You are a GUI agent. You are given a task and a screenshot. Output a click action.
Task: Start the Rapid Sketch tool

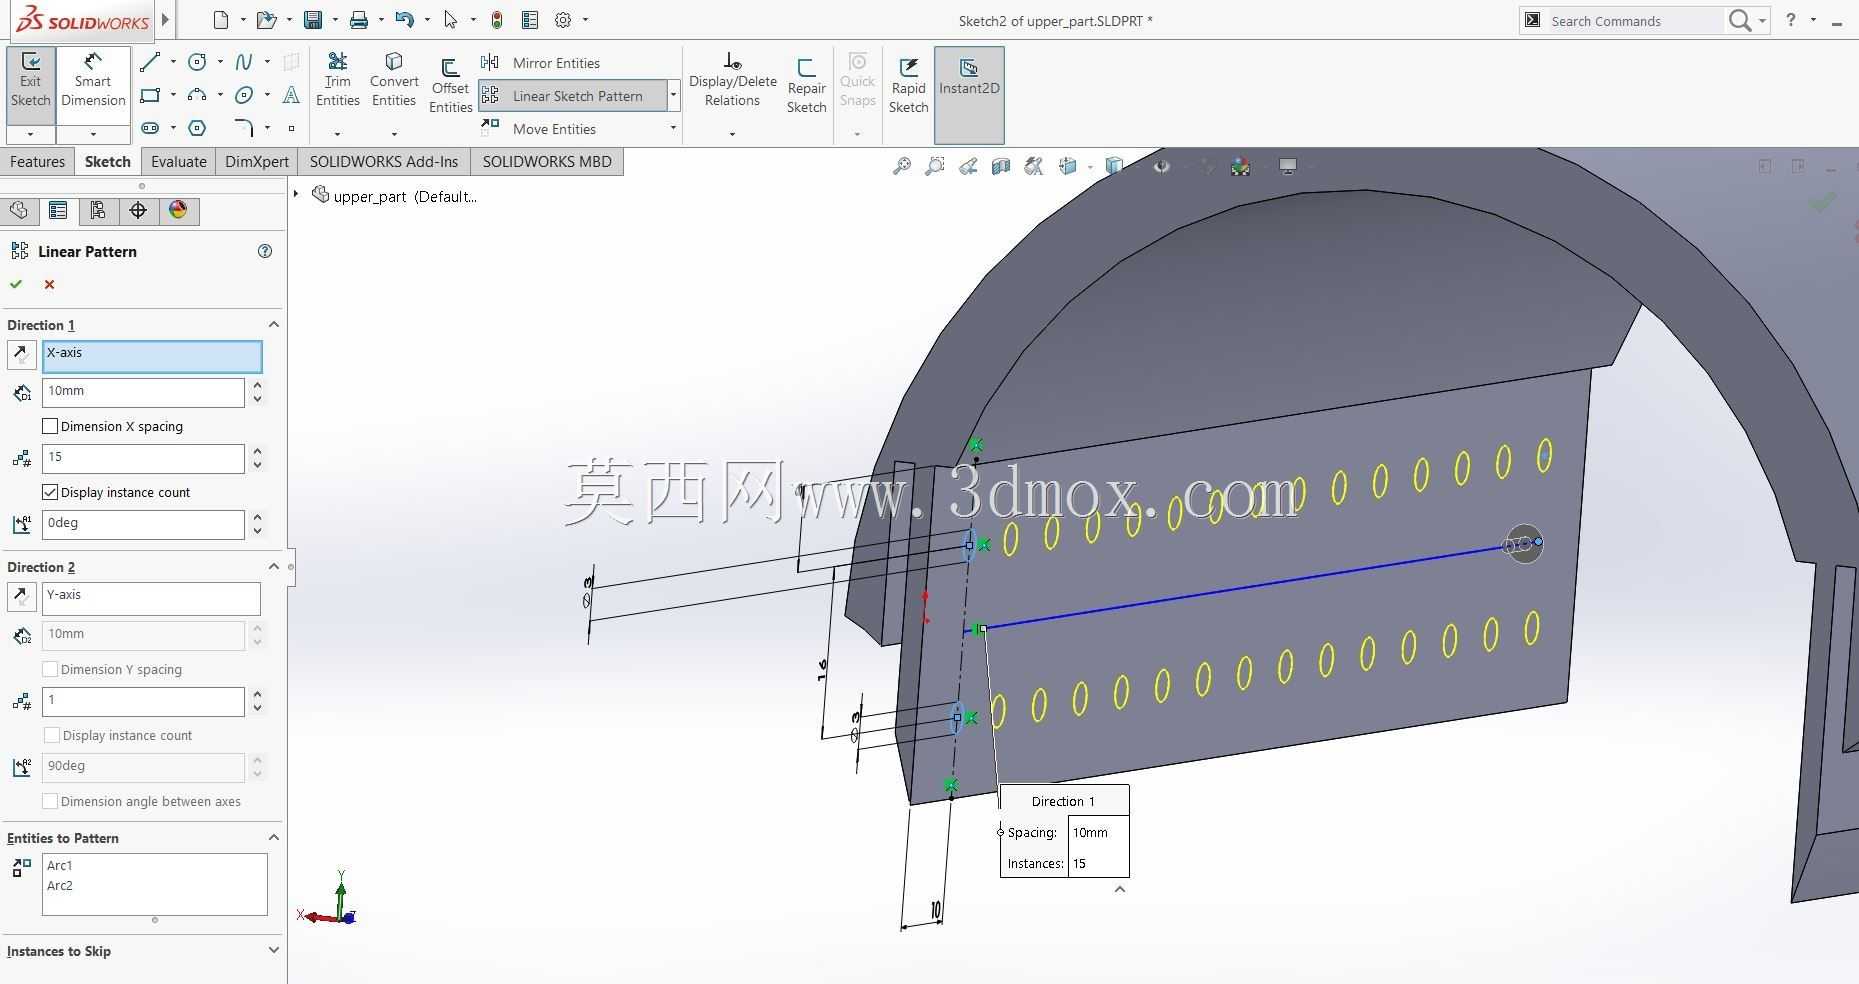[x=908, y=86]
